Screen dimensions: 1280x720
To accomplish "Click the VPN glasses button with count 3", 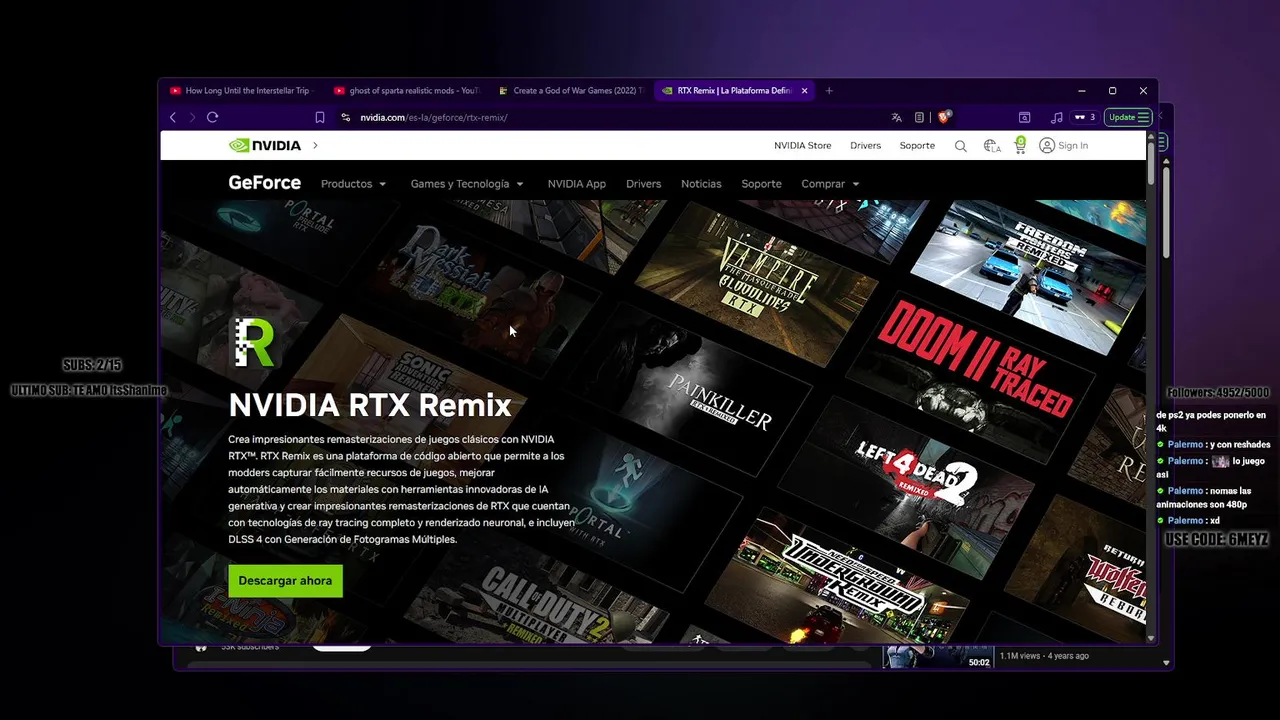I will tap(1085, 117).
